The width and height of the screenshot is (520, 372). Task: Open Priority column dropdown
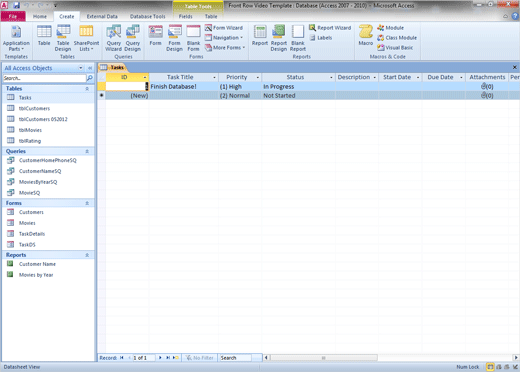258,77
